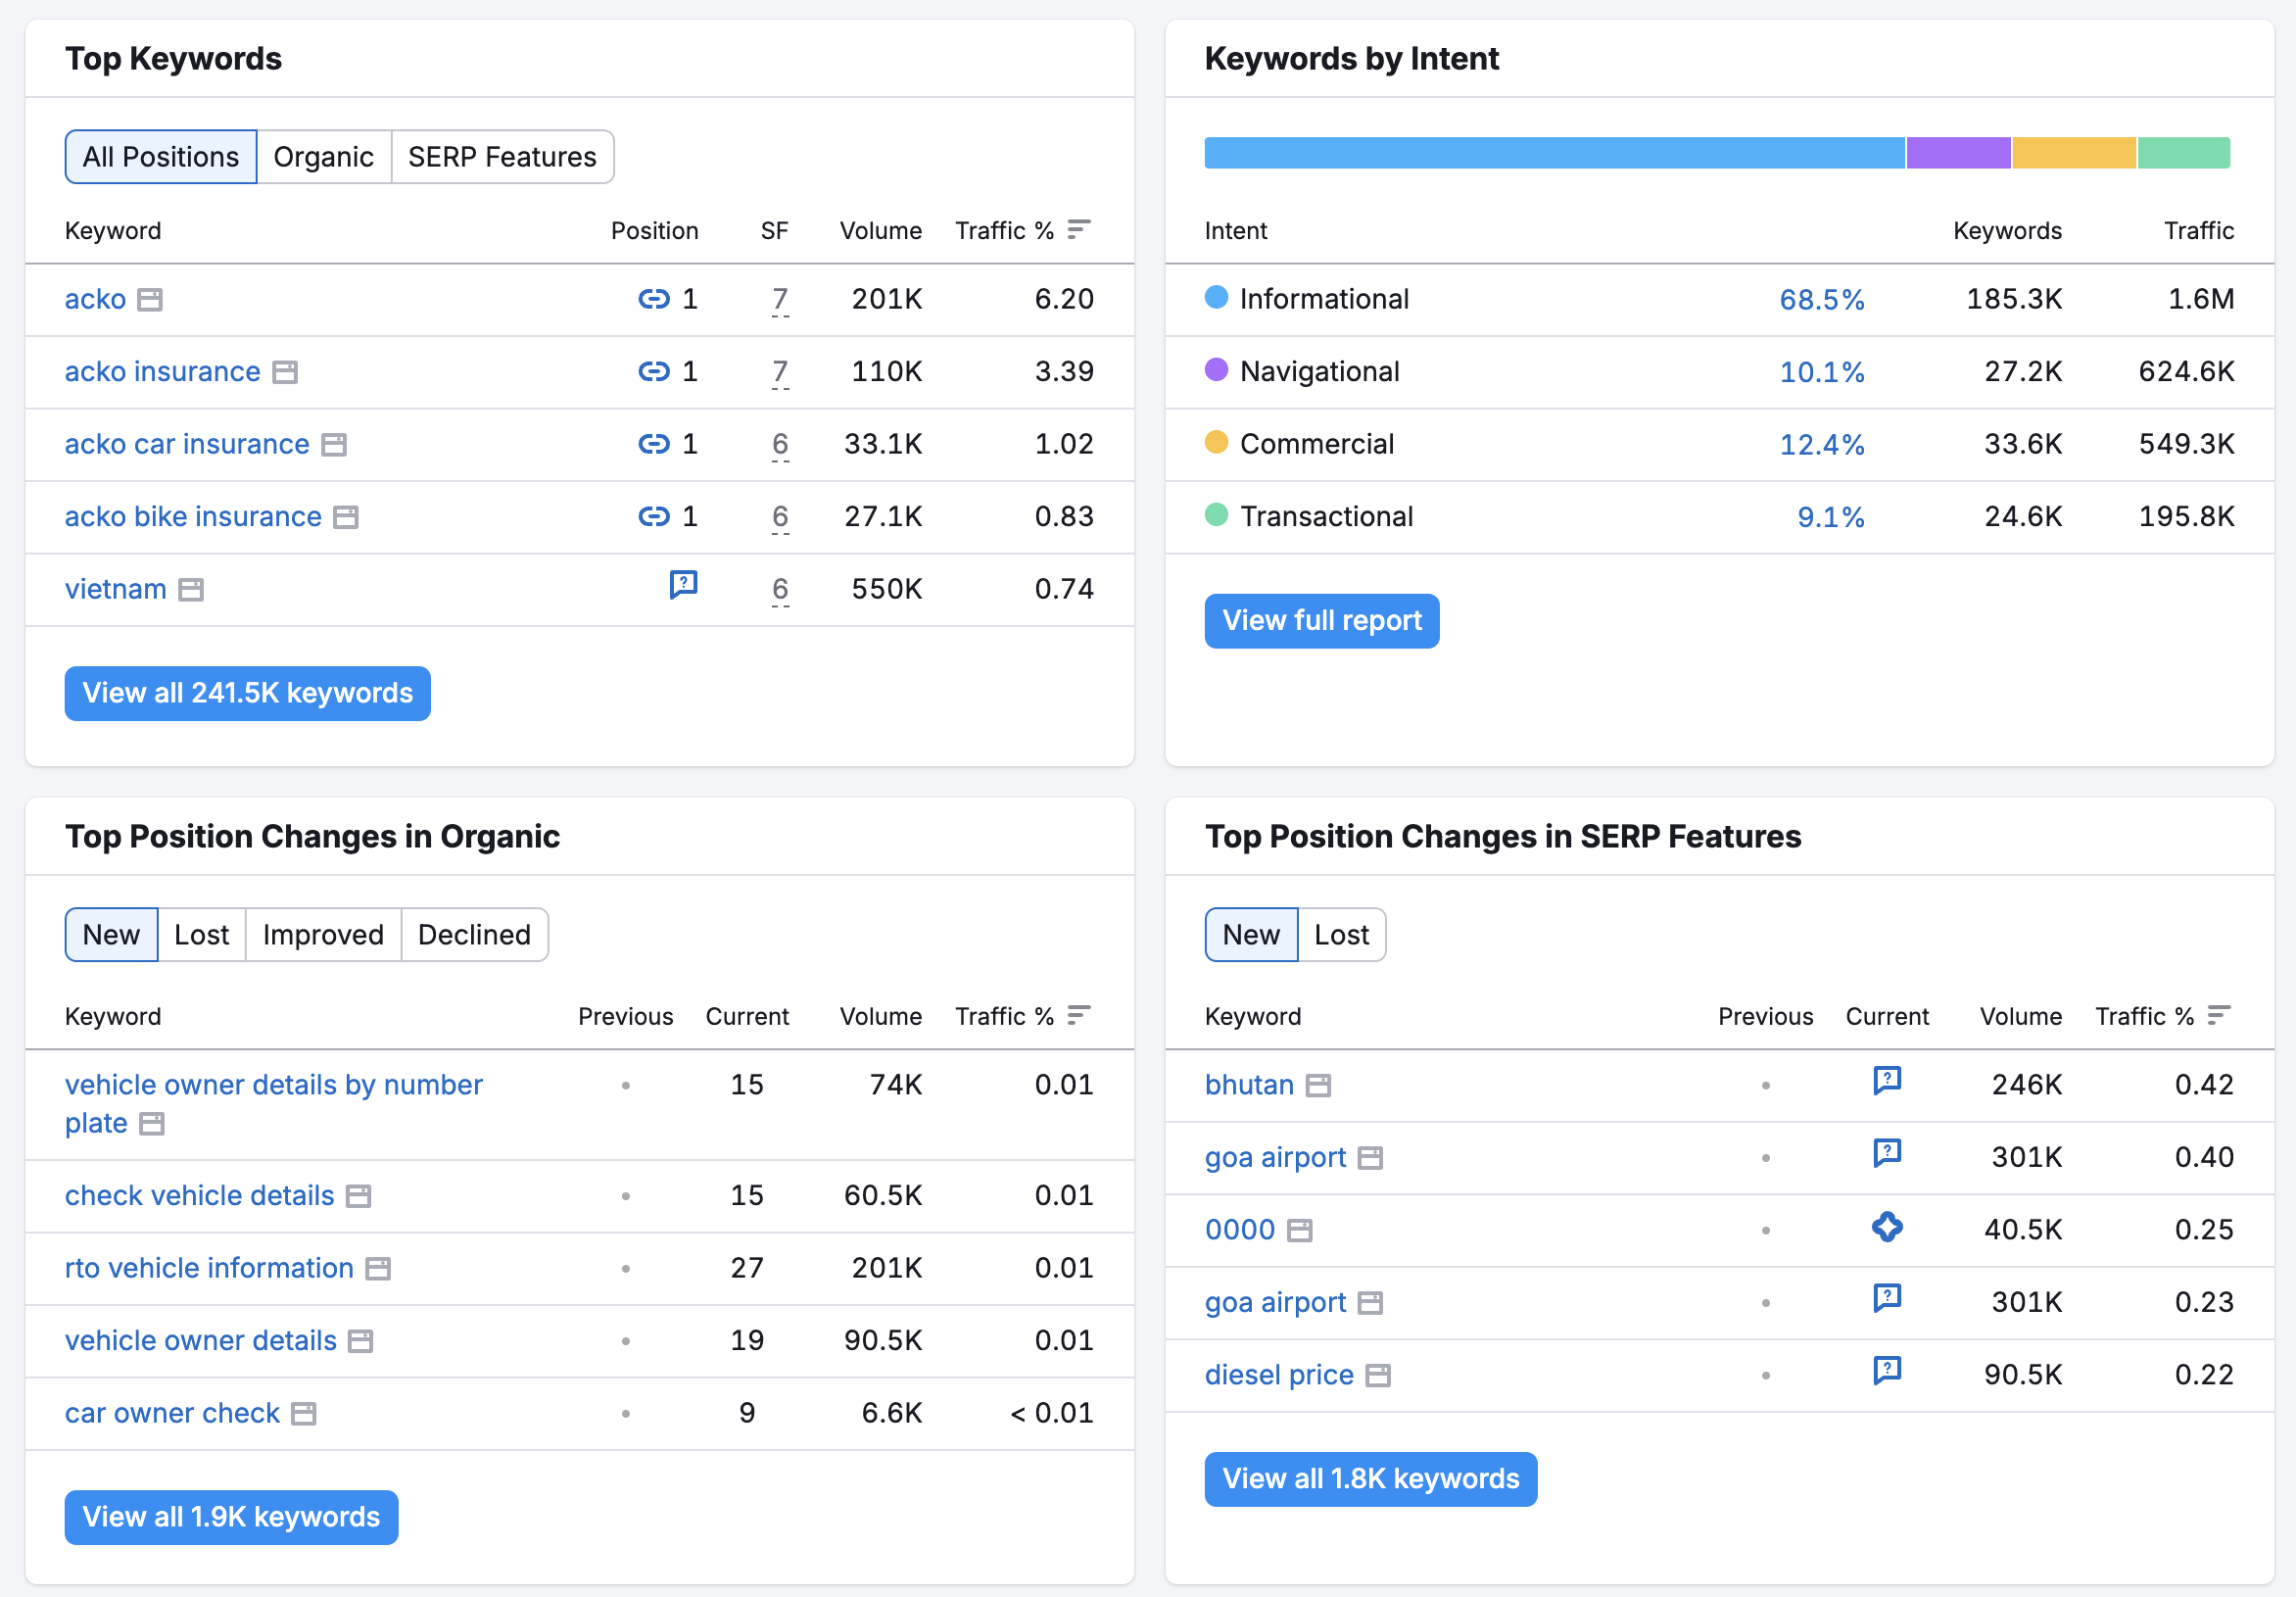Screen dimensions: 2296x1597
Task: Sort Organic position changes by Traffic % icon
Action: click(x=1078, y=1016)
